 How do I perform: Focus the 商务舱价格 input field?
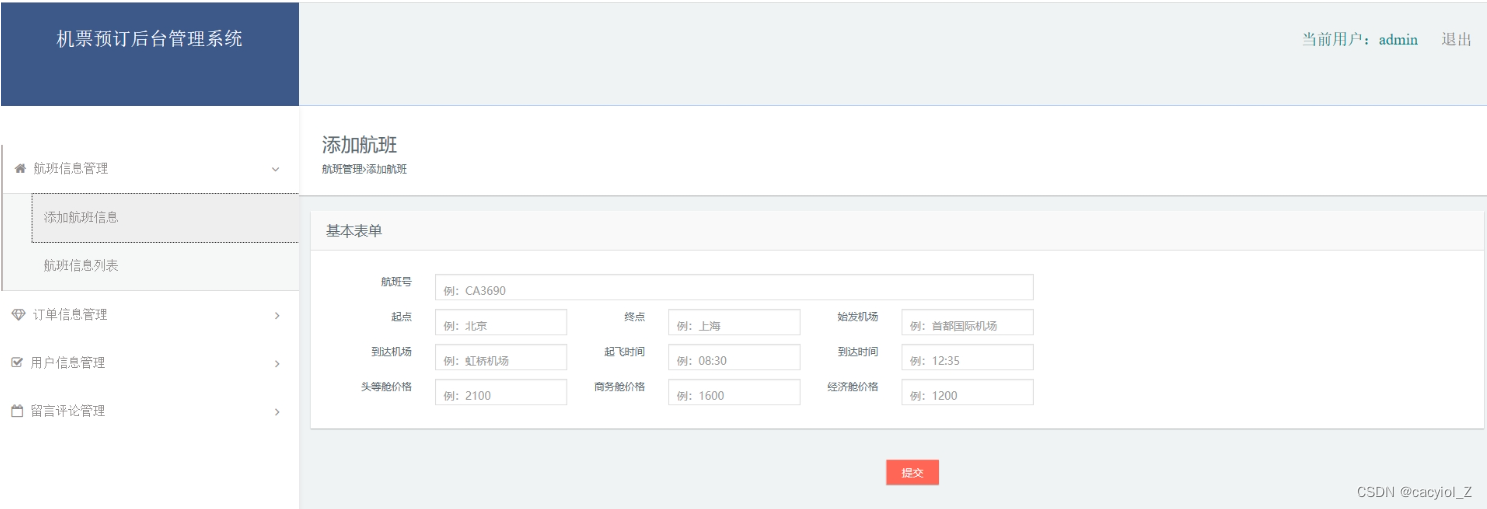[x=734, y=392]
